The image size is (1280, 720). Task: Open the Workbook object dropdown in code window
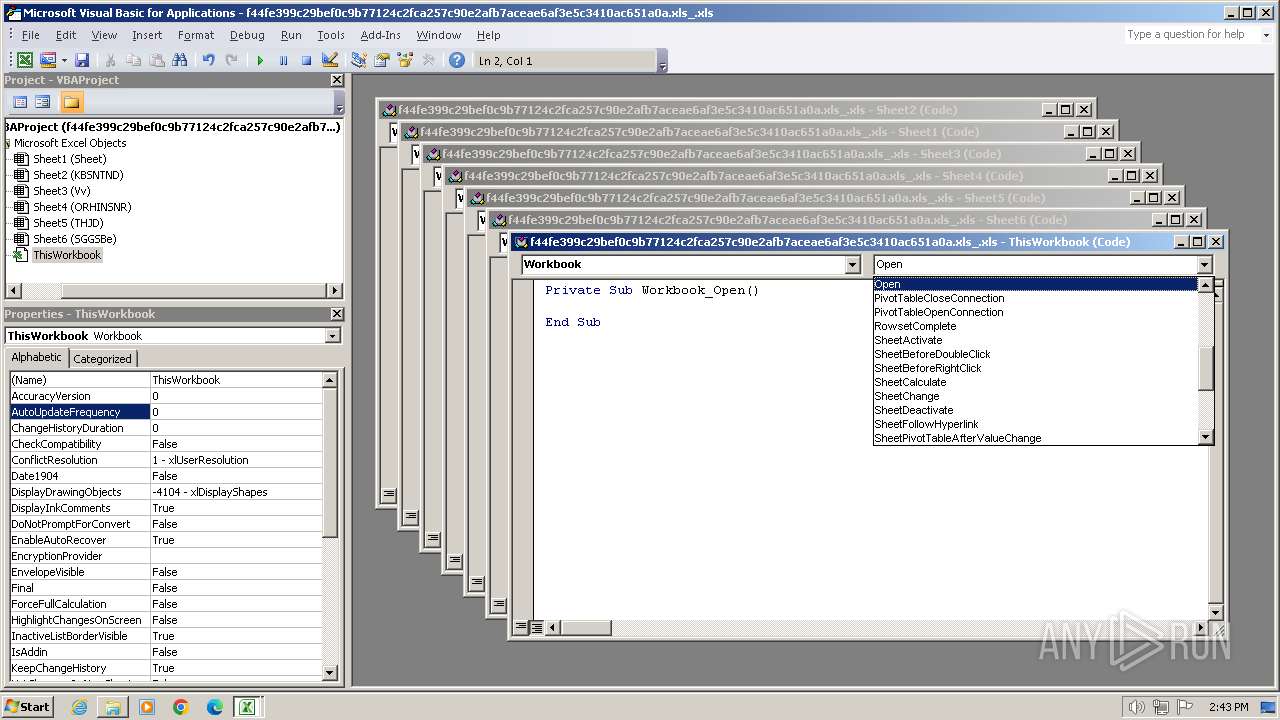(x=853, y=265)
